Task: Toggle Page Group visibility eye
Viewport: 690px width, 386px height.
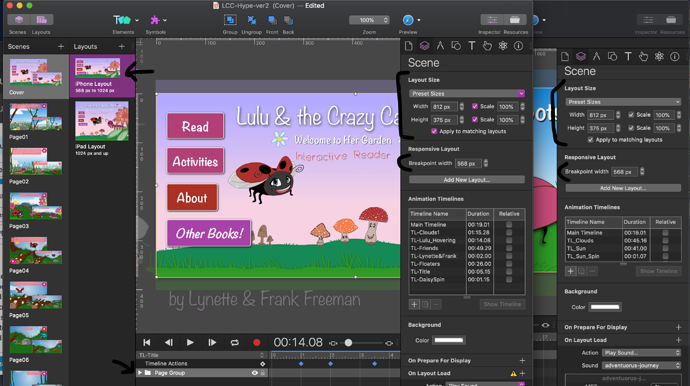Action: coord(254,373)
